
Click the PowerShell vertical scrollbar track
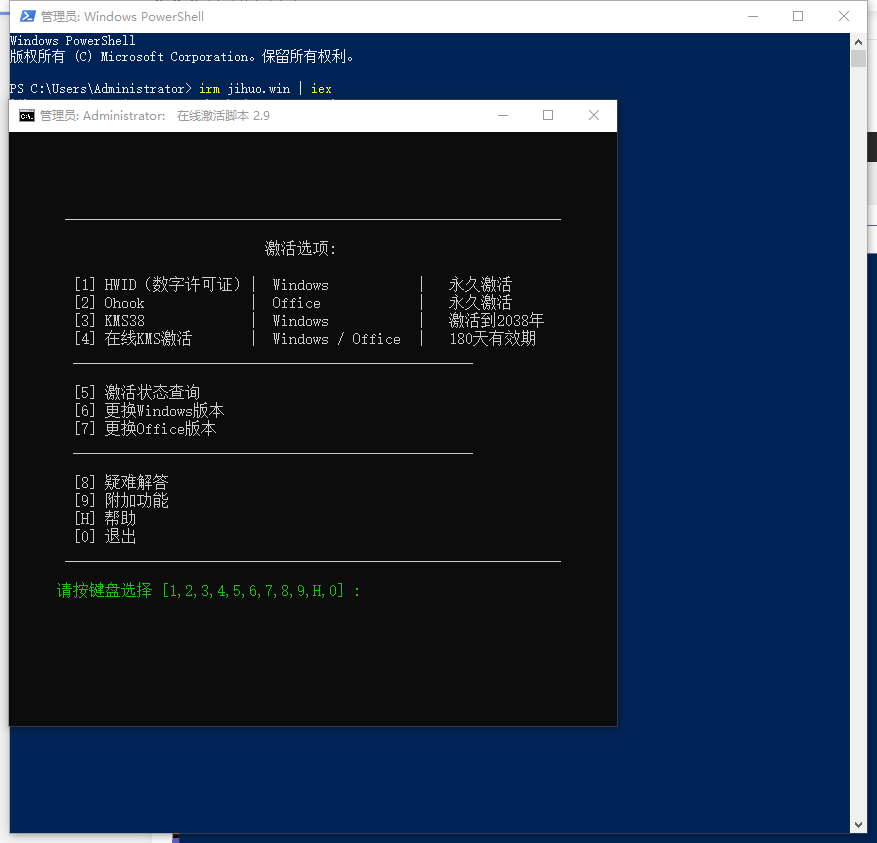click(858, 450)
